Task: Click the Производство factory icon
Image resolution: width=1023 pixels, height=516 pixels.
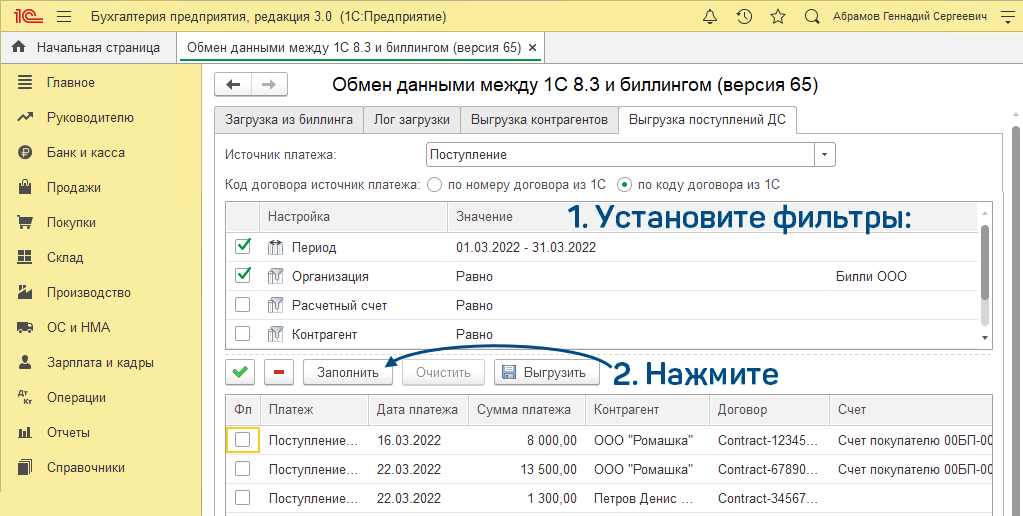Action: coord(25,292)
